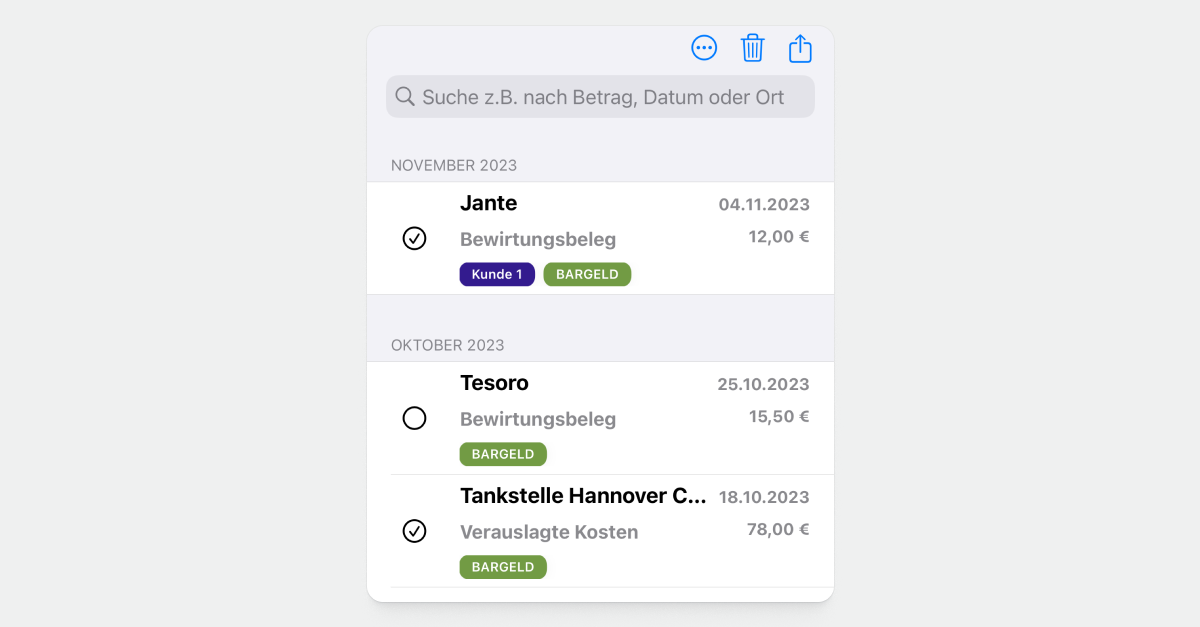This screenshot has width=1200, height=627.
Task: Click the 25.10.2023 date
Action: pyautogui.click(x=763, y=385)
